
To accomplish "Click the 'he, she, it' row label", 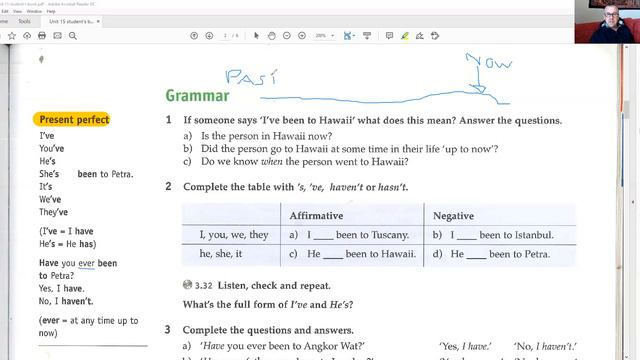I will point(220,253).
